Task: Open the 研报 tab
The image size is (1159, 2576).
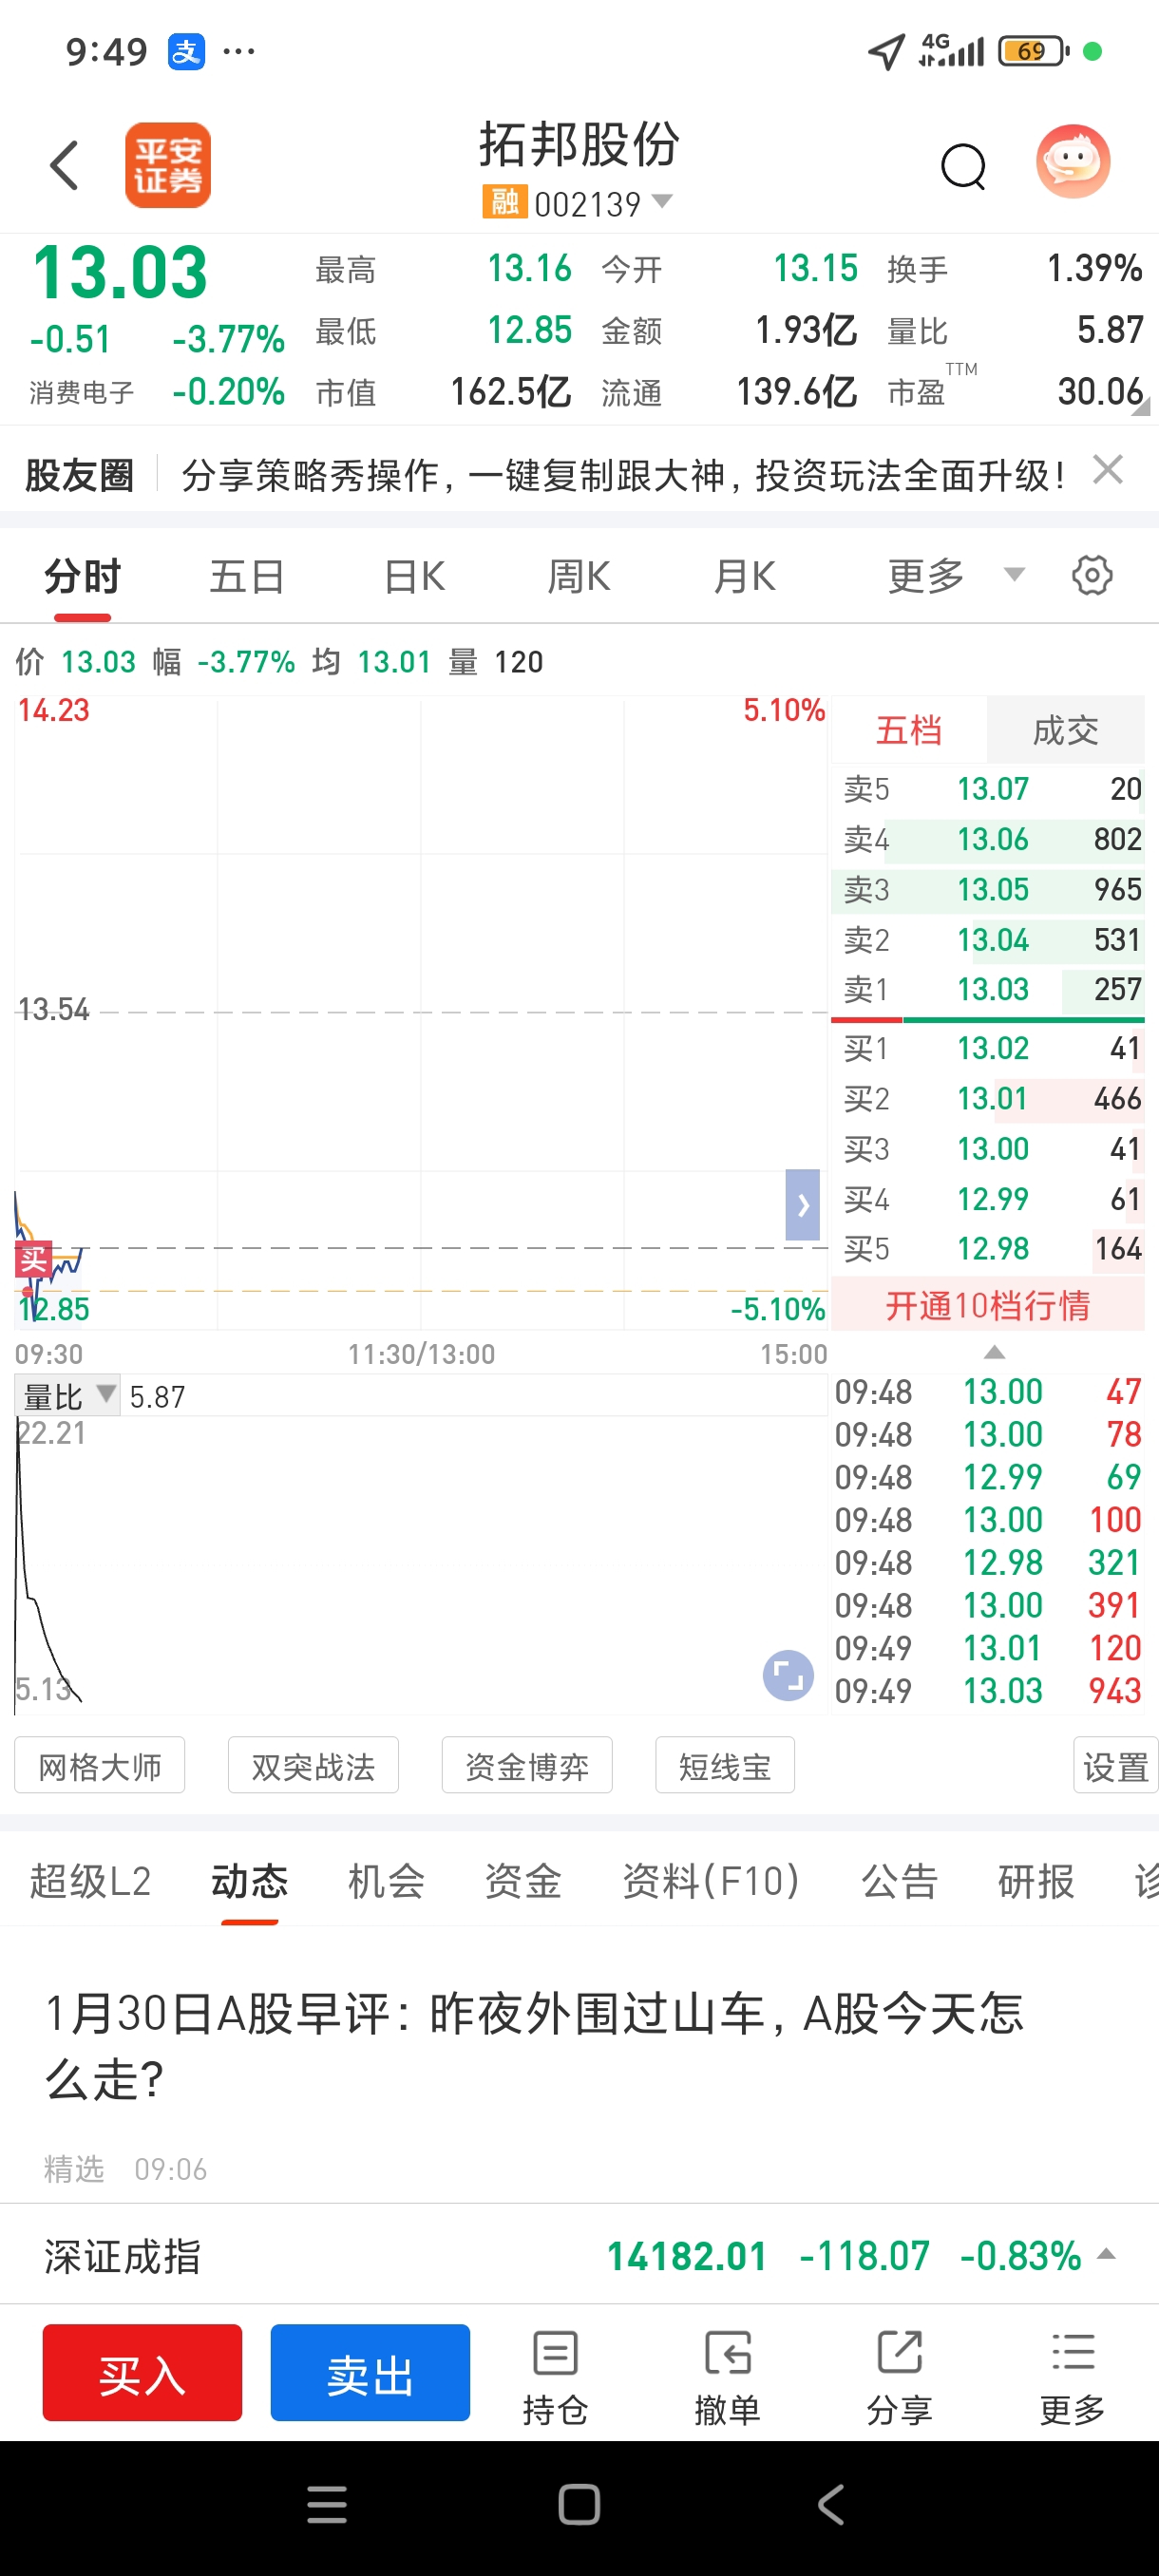Action: click(1036, 1881)
